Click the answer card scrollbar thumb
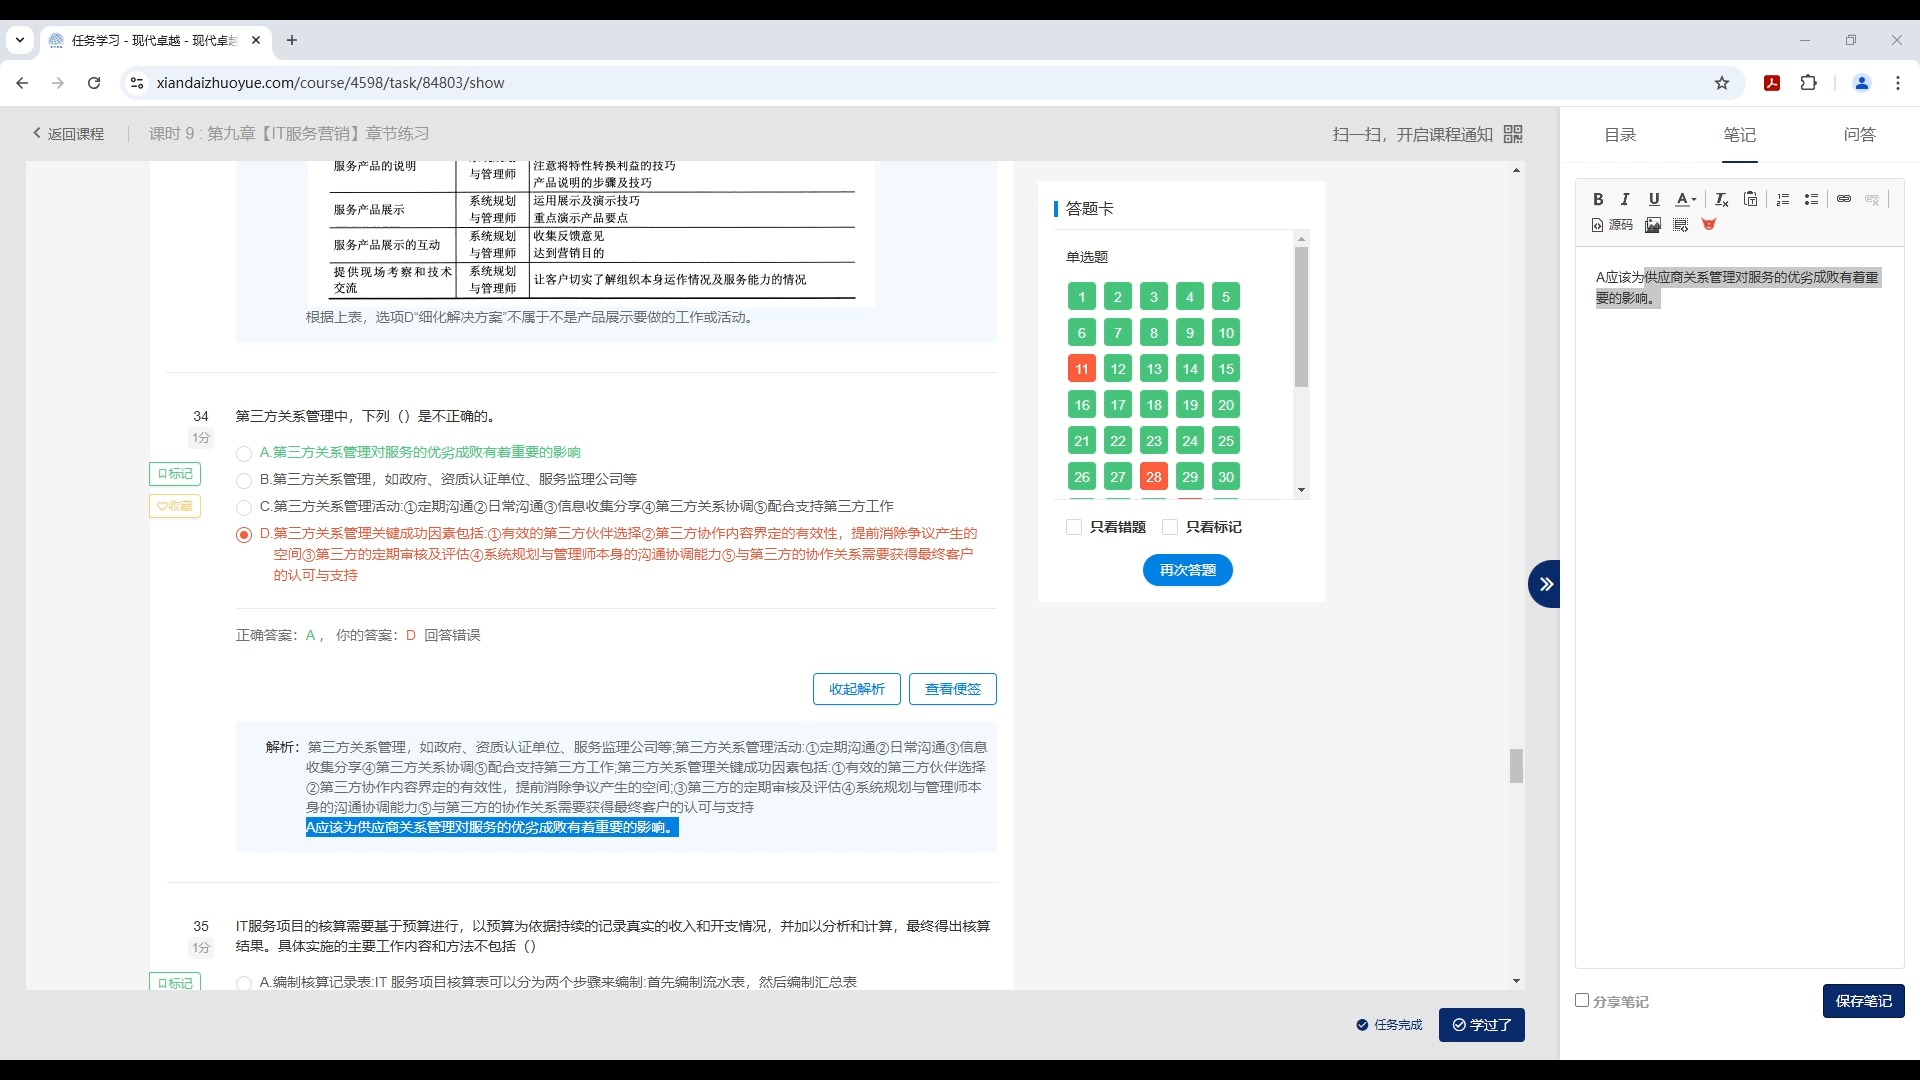Screen dimensions: 1920x1080 click(x=1301, y=317)
